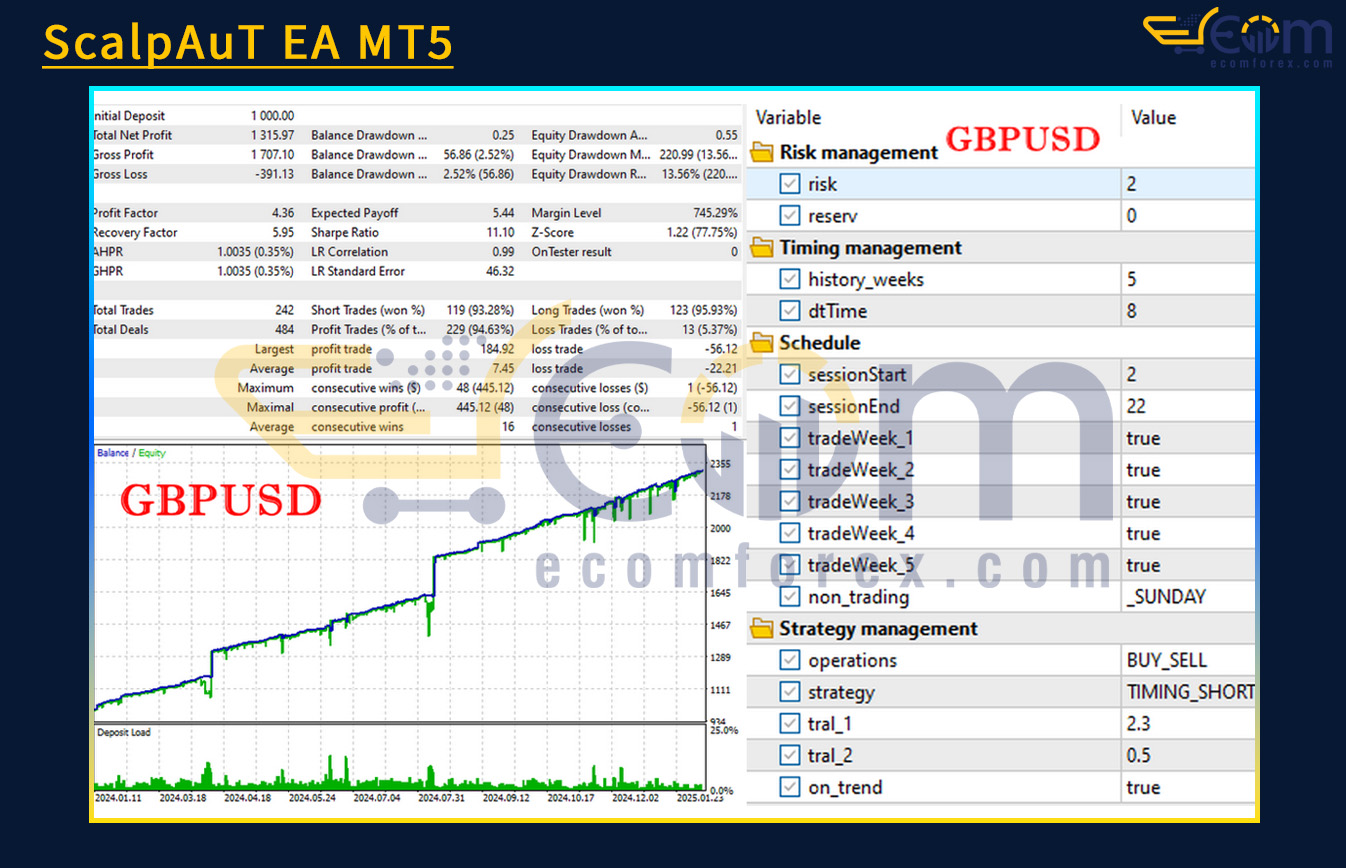Select the Risk management group row
The height and width of the screenshot is (868, 1346).
tap(1001, 152)
